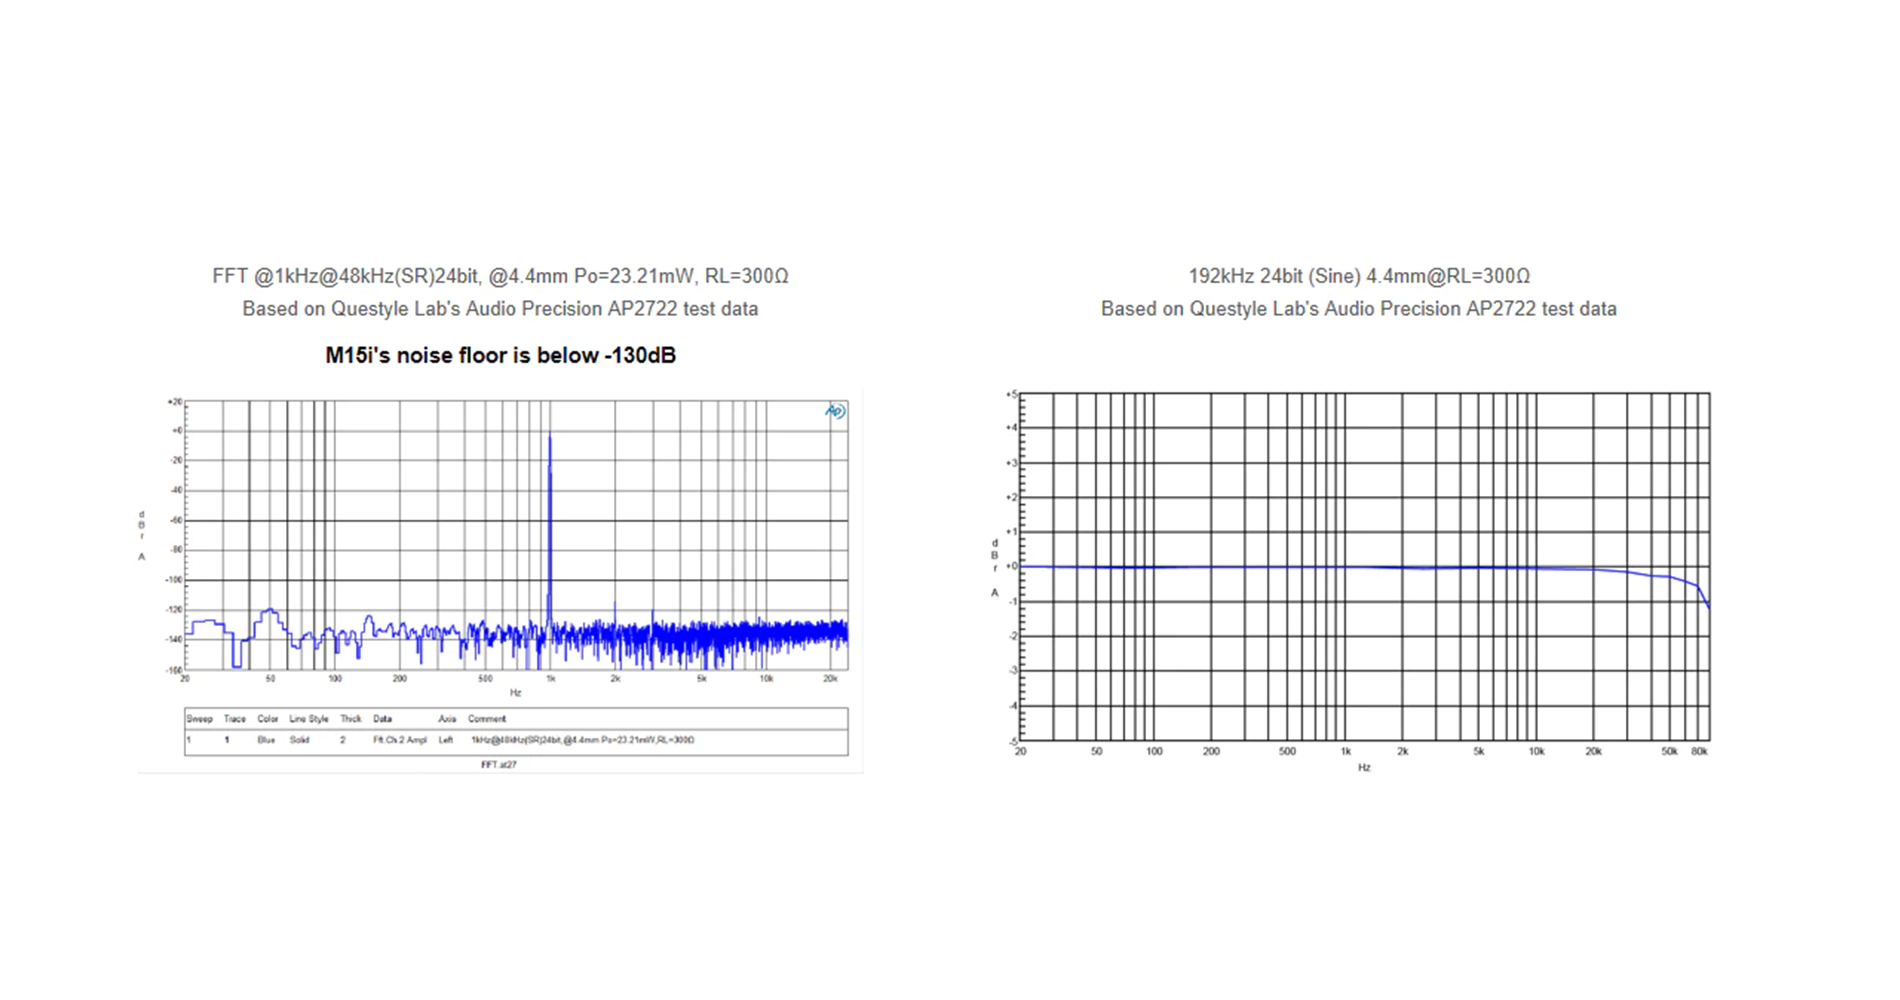Click the AP logo in FFT chart corner
The width and height of the screenshot is (1900, 1000).
click(x=835, y=411)
